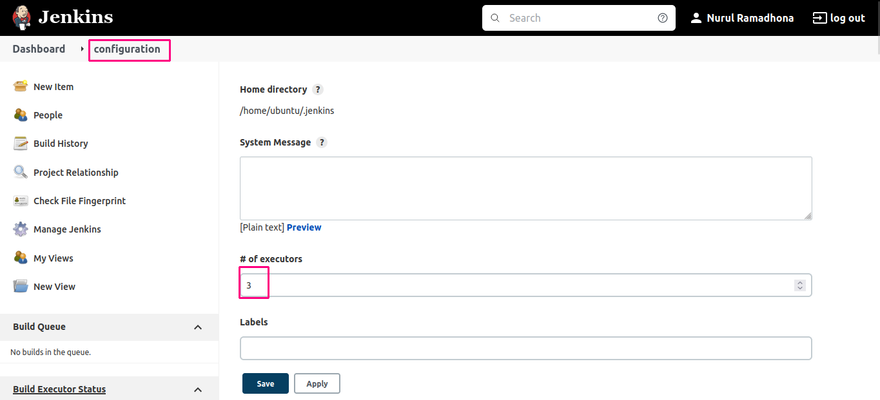Focus the Labels text field
The width and height of the screenshot is (880, 400).
tap(526, 348)
